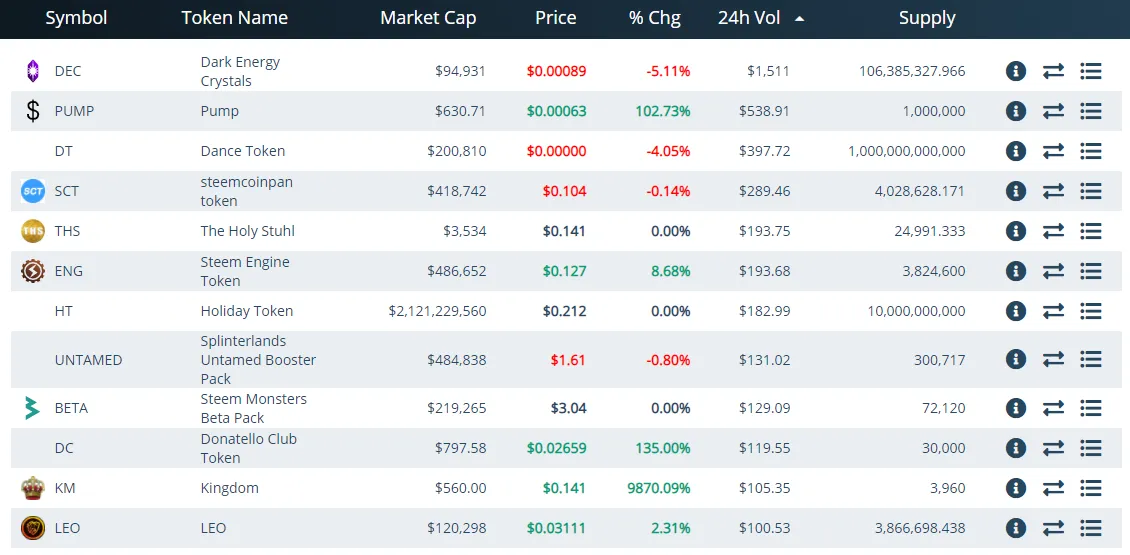Click the 24h Vol sort arrow

pyautogui.click(x=799, y=18)
